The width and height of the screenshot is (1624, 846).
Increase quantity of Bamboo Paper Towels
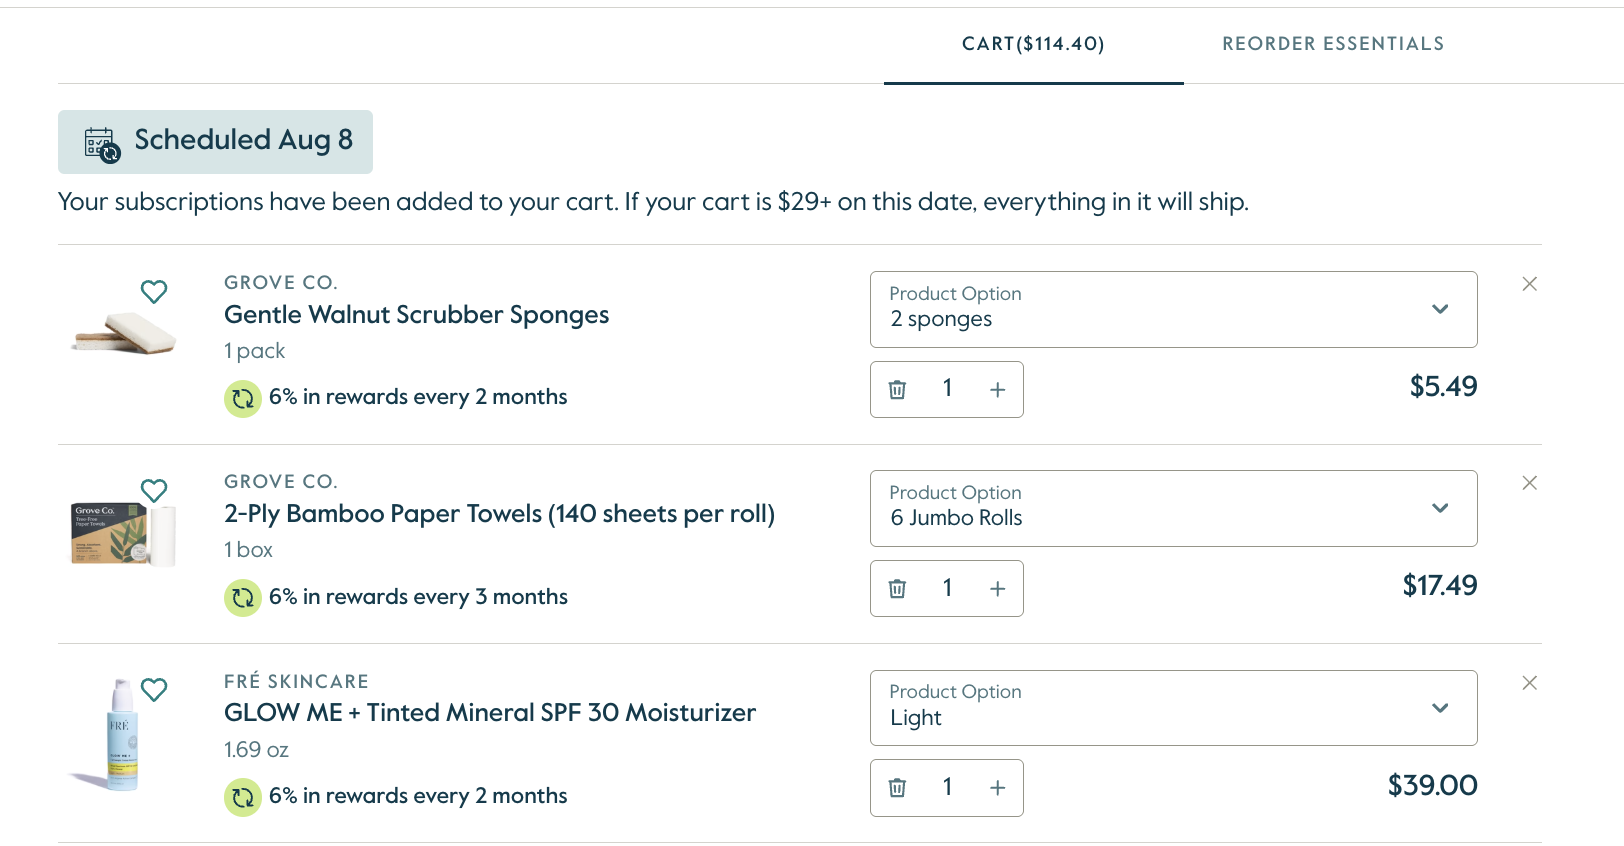pos(998,588)
